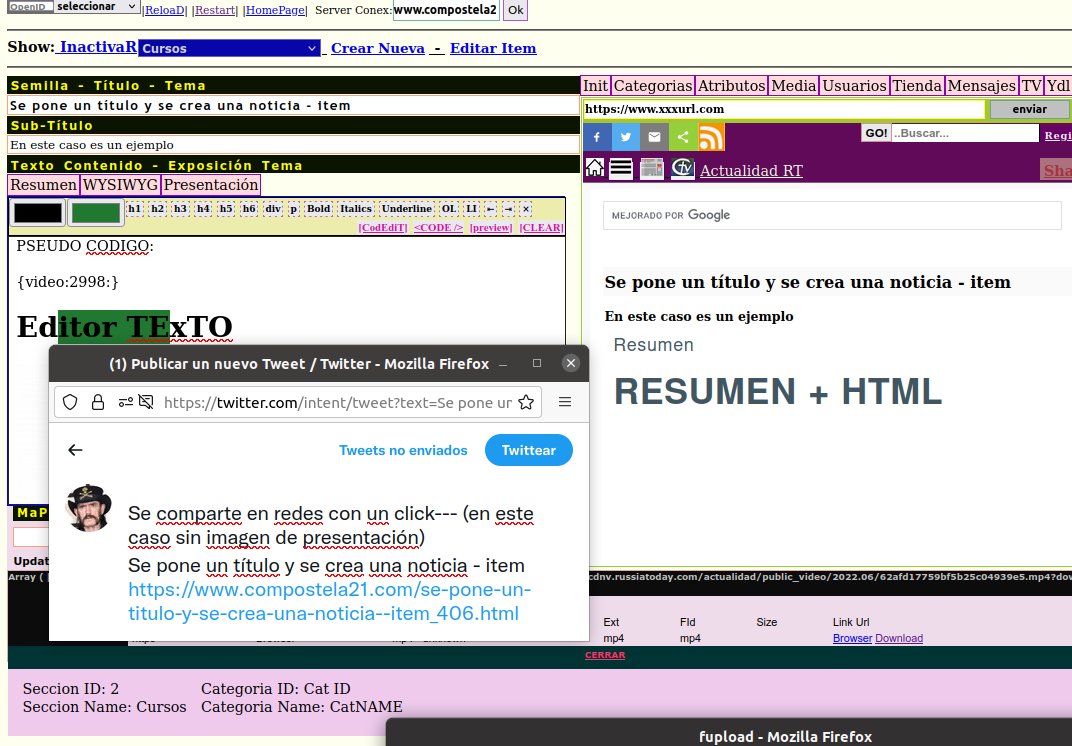Click the blocked autoplay icon in the address bar
This screenshot has height=746, width=1072.
coord(146,402)
